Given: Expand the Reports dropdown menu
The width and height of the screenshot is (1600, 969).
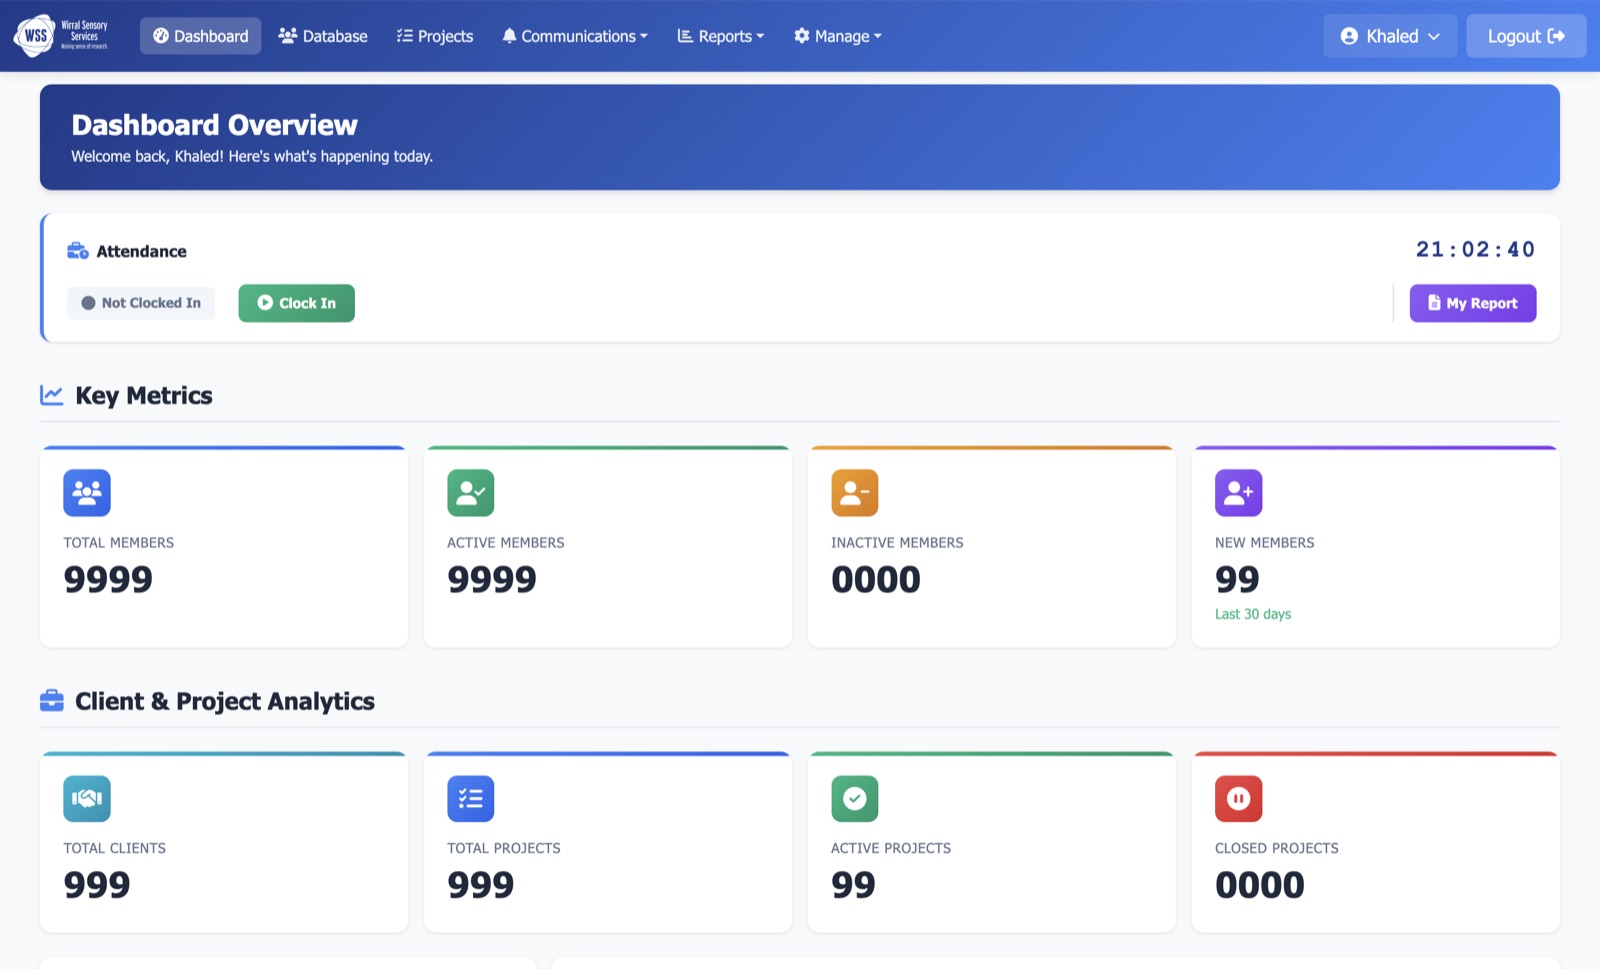Looking at the screenshot, I should pos(721,36).
